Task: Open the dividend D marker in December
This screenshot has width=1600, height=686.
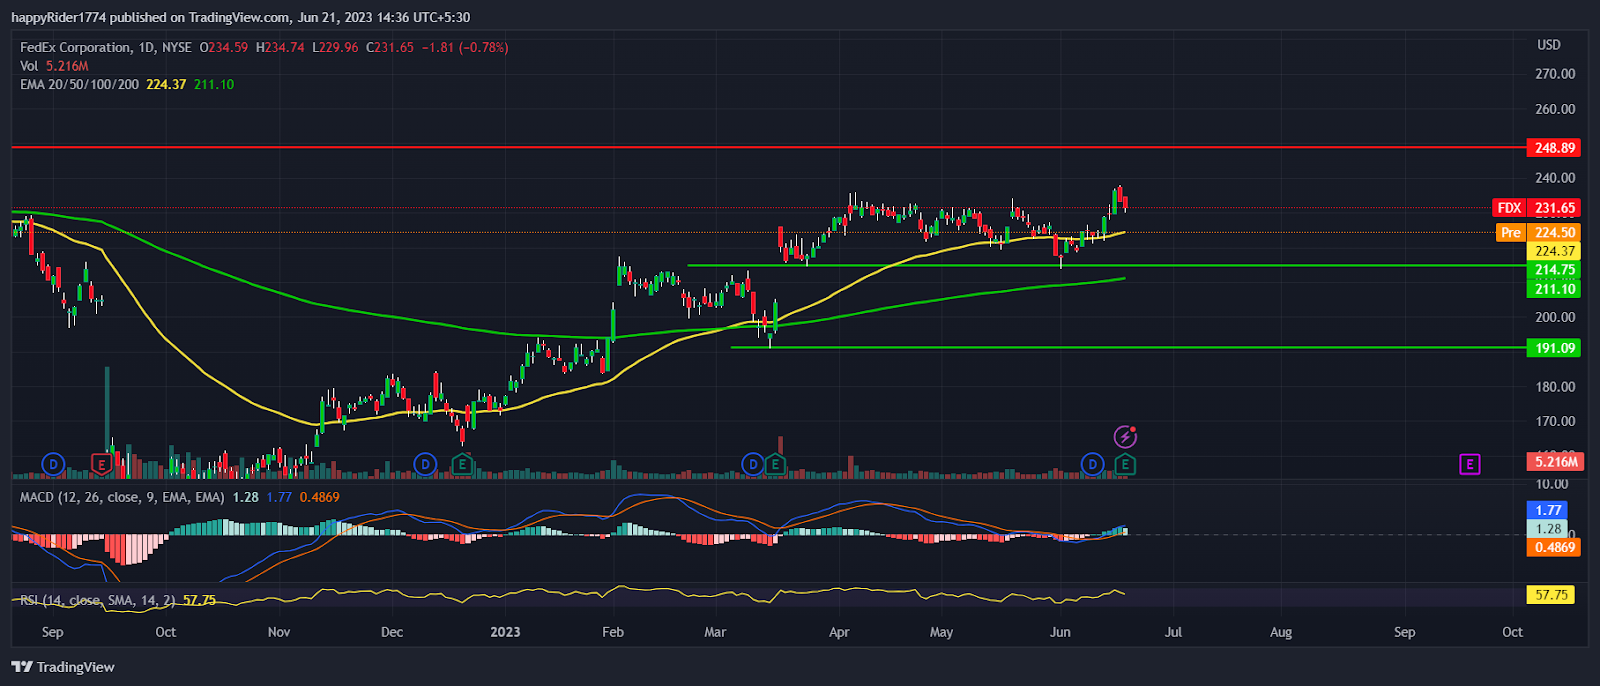Action: tap(426, 464)
